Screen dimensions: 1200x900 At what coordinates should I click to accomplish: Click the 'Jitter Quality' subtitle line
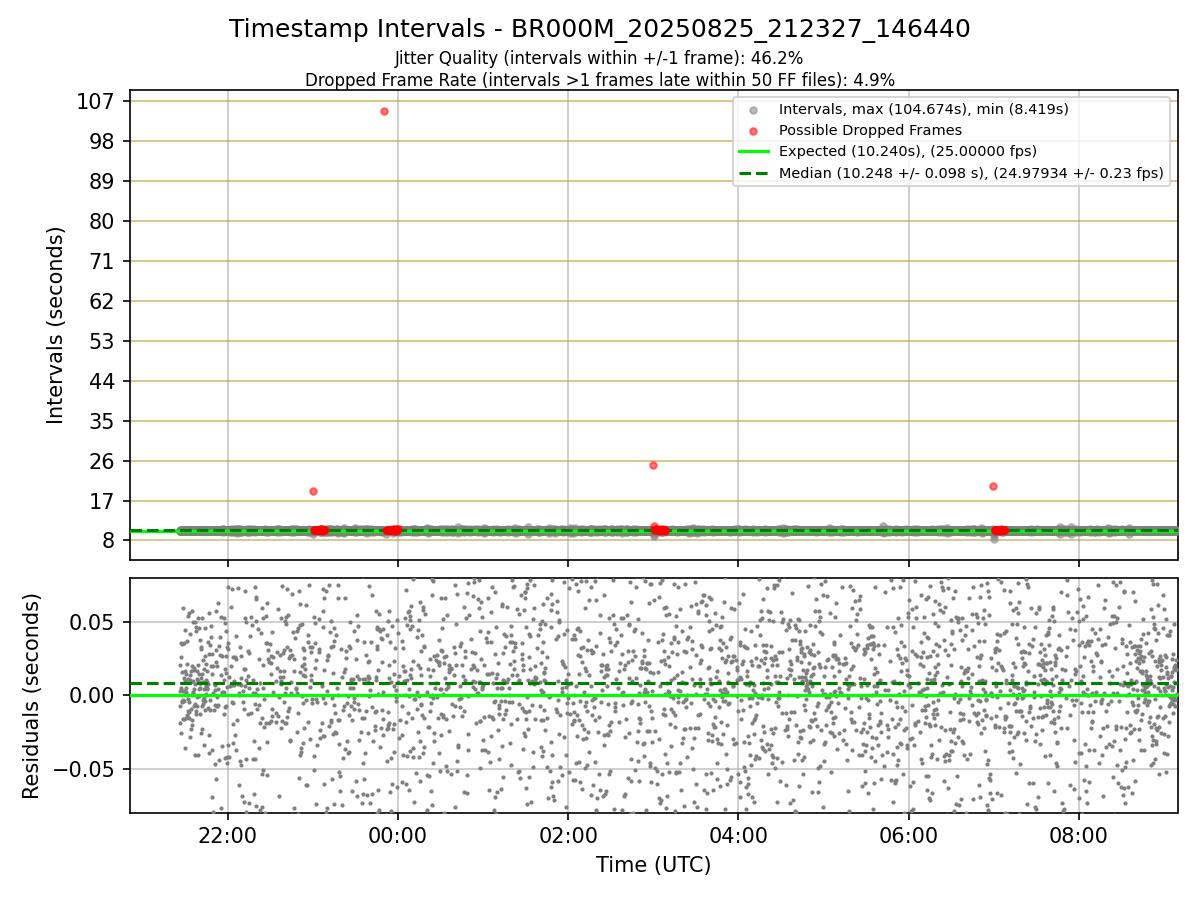point(599,58)
